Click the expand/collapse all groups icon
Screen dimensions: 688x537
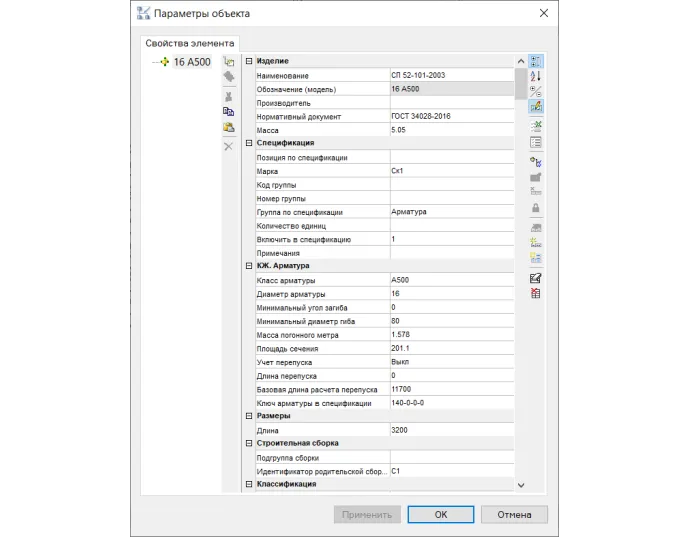click(x=535, y=91)
